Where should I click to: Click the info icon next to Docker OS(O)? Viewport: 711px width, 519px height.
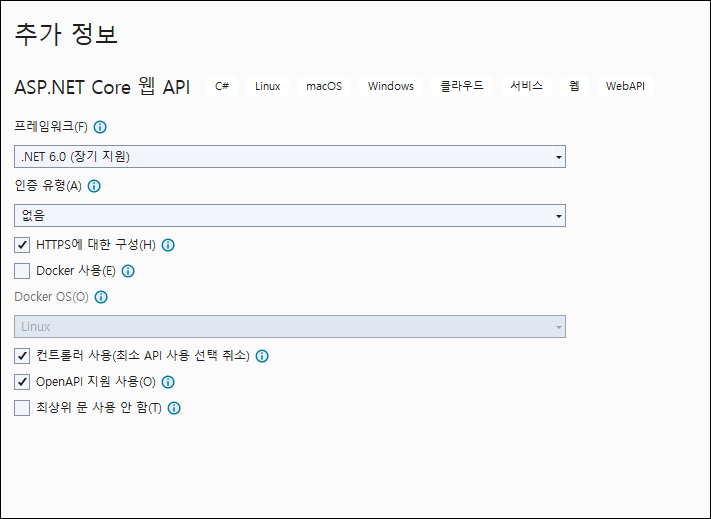tap(101, 297)
